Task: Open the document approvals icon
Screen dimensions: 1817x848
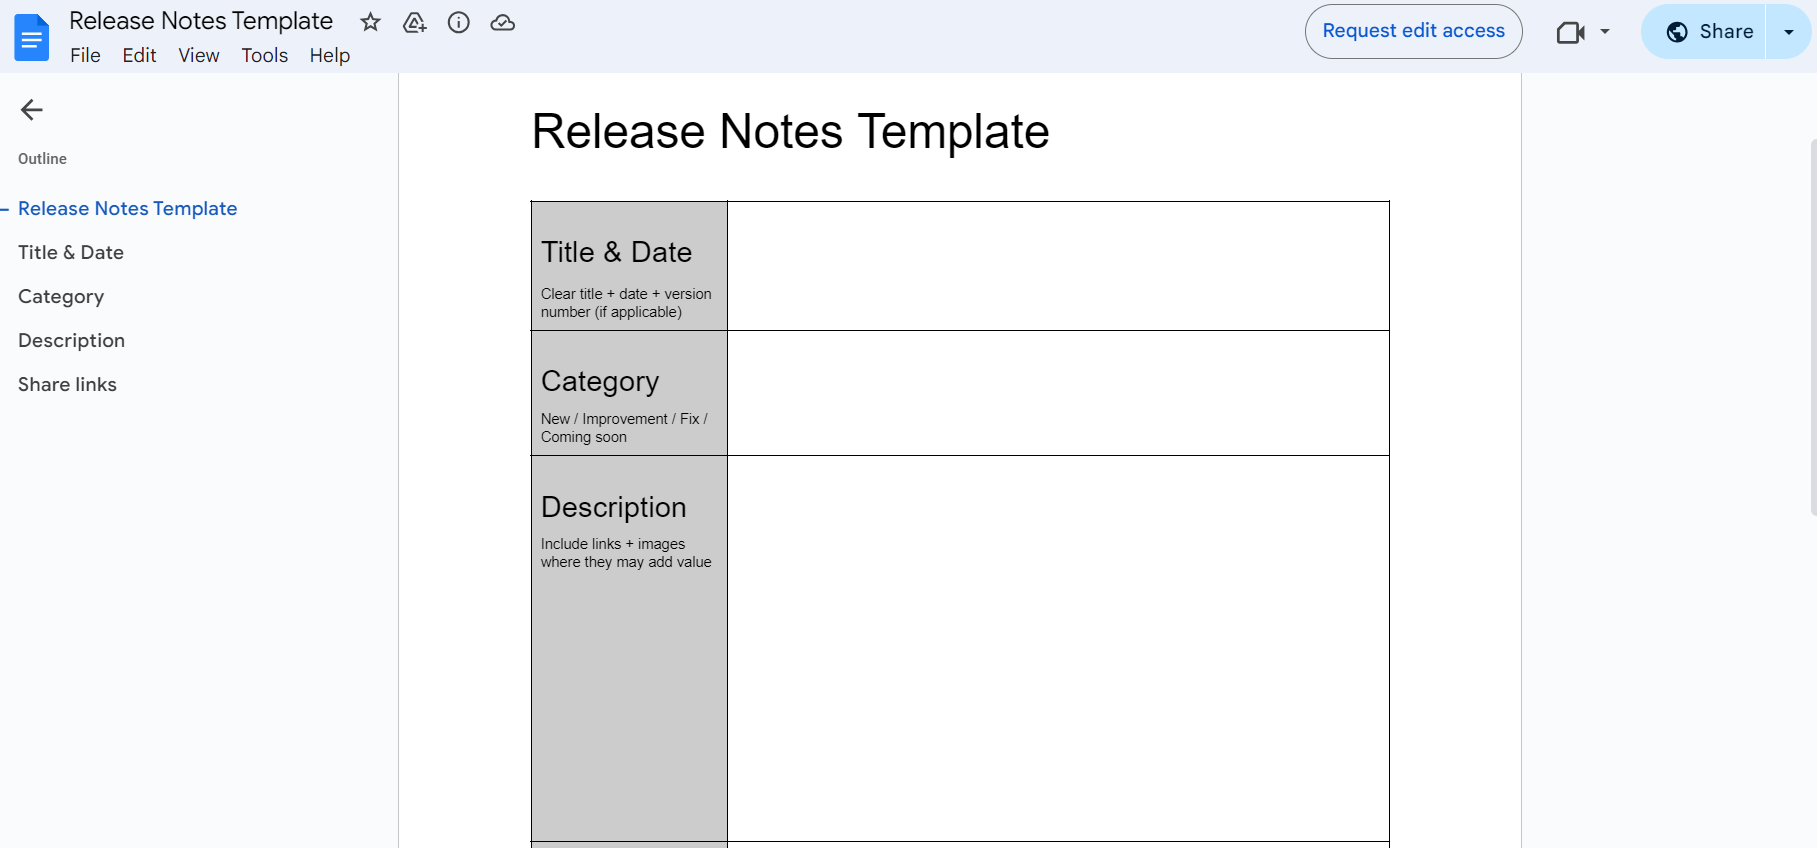Action: [x=414, y=22]
